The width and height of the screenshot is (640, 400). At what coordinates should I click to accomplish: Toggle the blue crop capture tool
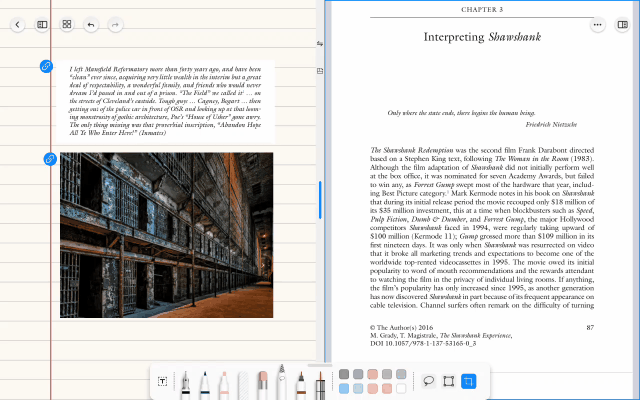469,381
